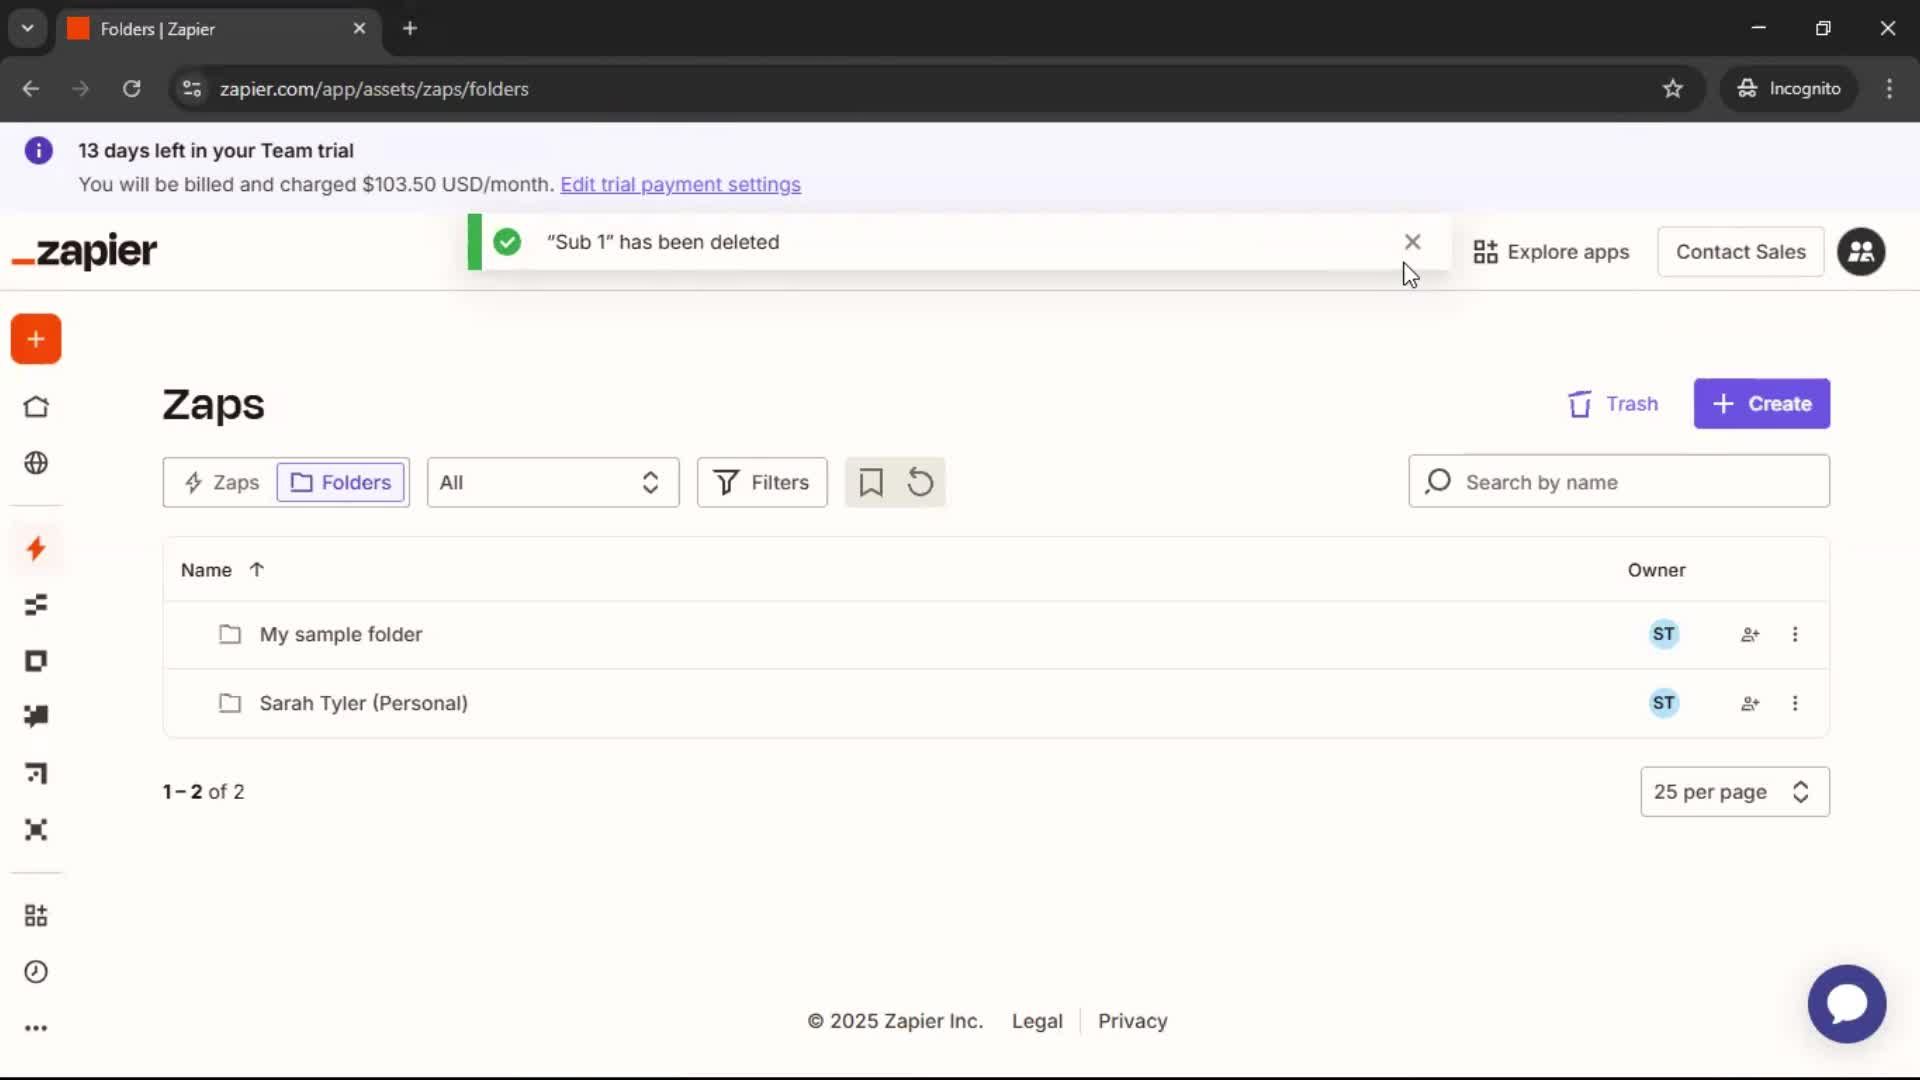This screenshot has width=1920, height=1080.
Task: Open the Apps grid icon in sidebar
Action: click(36, 916)
